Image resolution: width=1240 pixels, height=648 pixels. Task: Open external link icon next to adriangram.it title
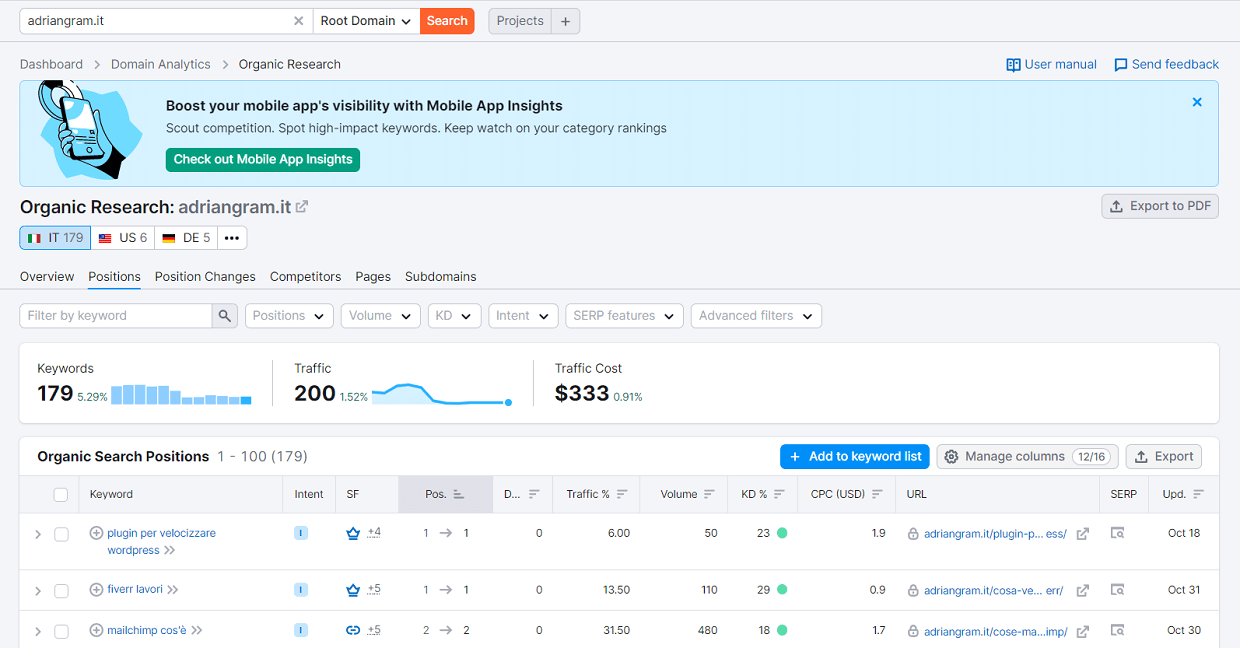coord(302,207)
